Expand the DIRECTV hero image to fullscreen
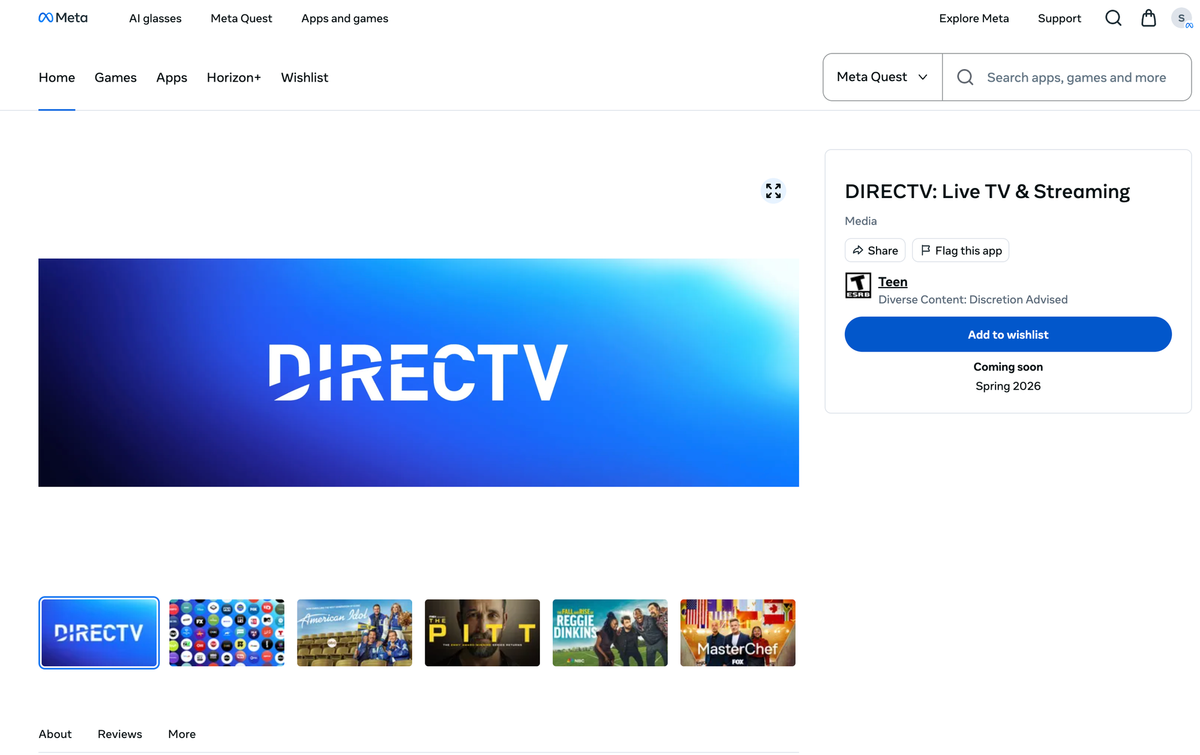The width and height of the screenshot is (1200, 755). tap(773, 190)
